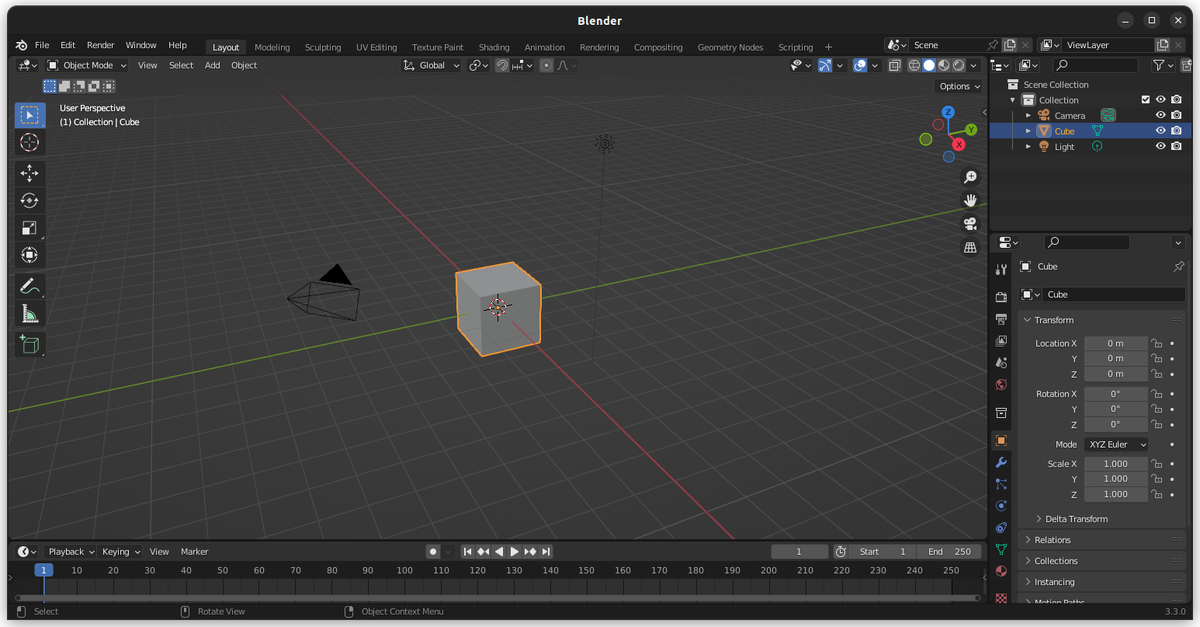This screenshot has width=1200, height=627.
Task: Click the End frame 250 field
Action: point(950,551)
